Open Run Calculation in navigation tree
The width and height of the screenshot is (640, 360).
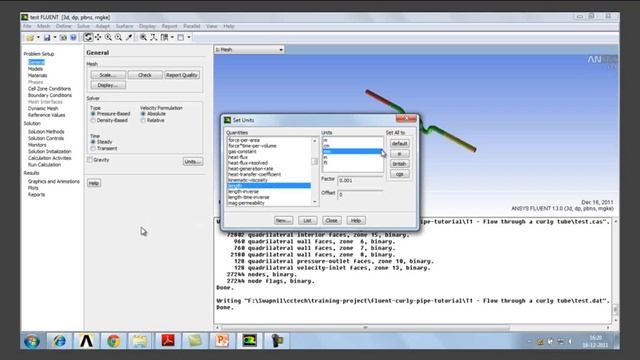(44, 165)
